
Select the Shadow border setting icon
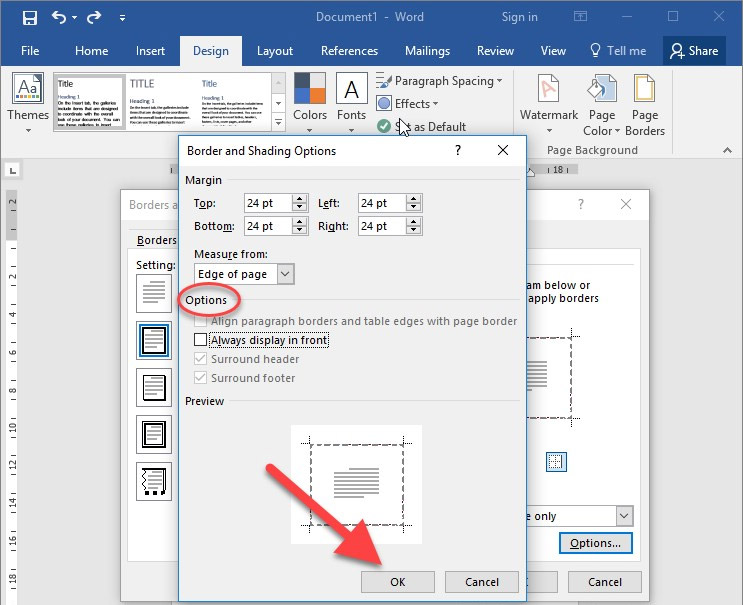click(154, 387)
